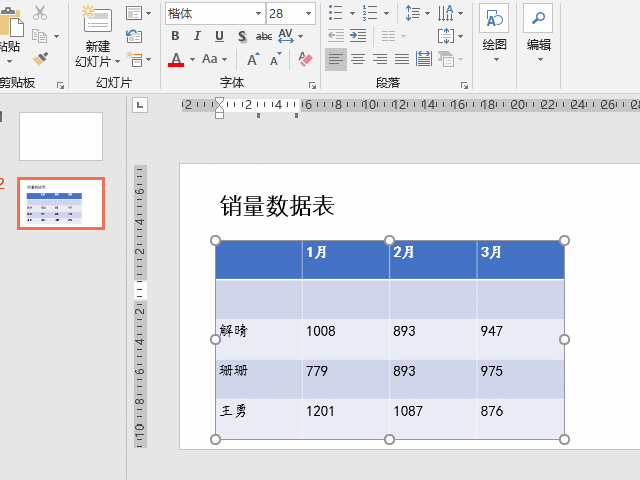Click the slide layout icon
Screen dimensions: 640x480
[x=133, y=13]
